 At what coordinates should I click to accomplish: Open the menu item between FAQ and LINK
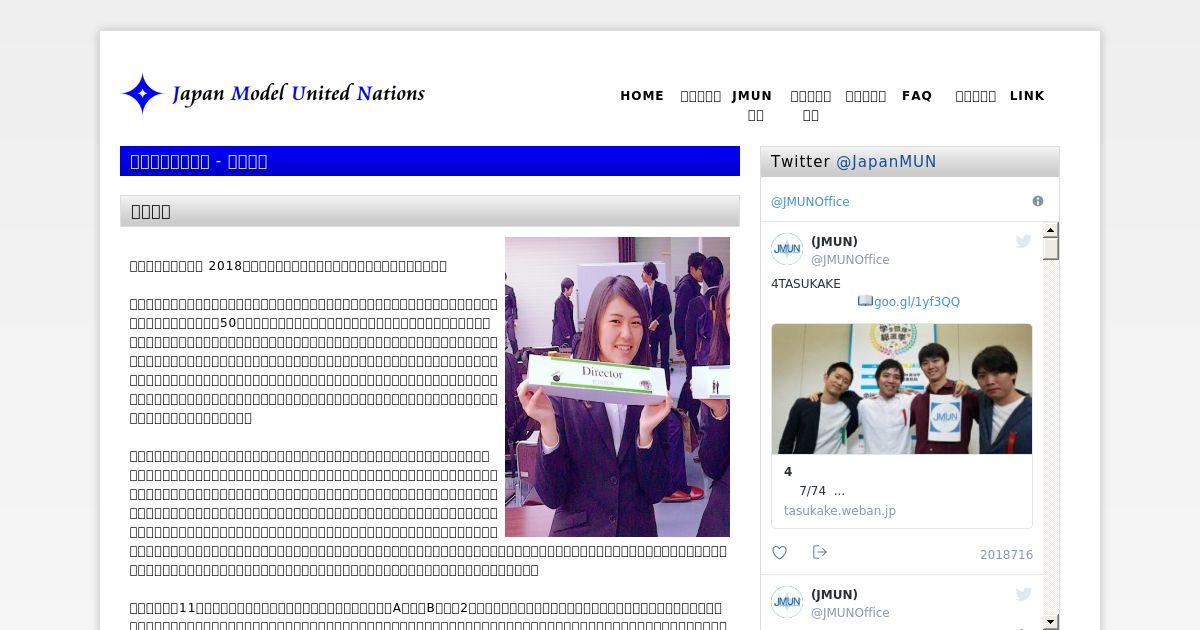pyautogui.click(x=976, y=96)
